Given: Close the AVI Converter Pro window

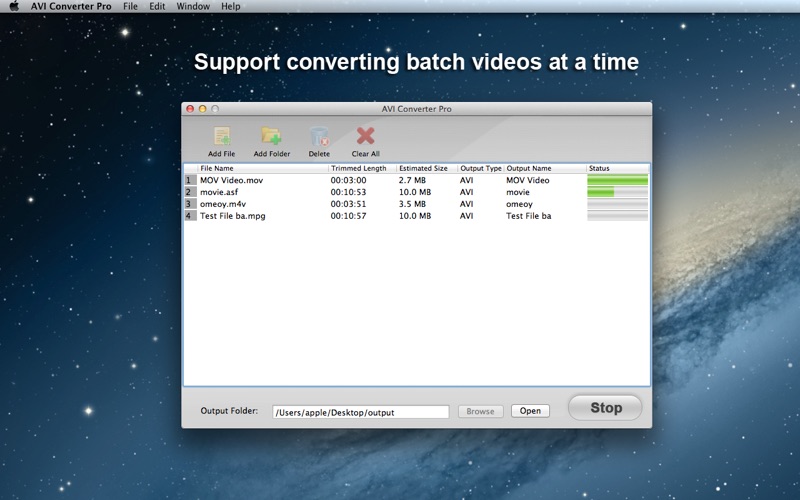Looking at the screenshot, I should pos(190,109).
